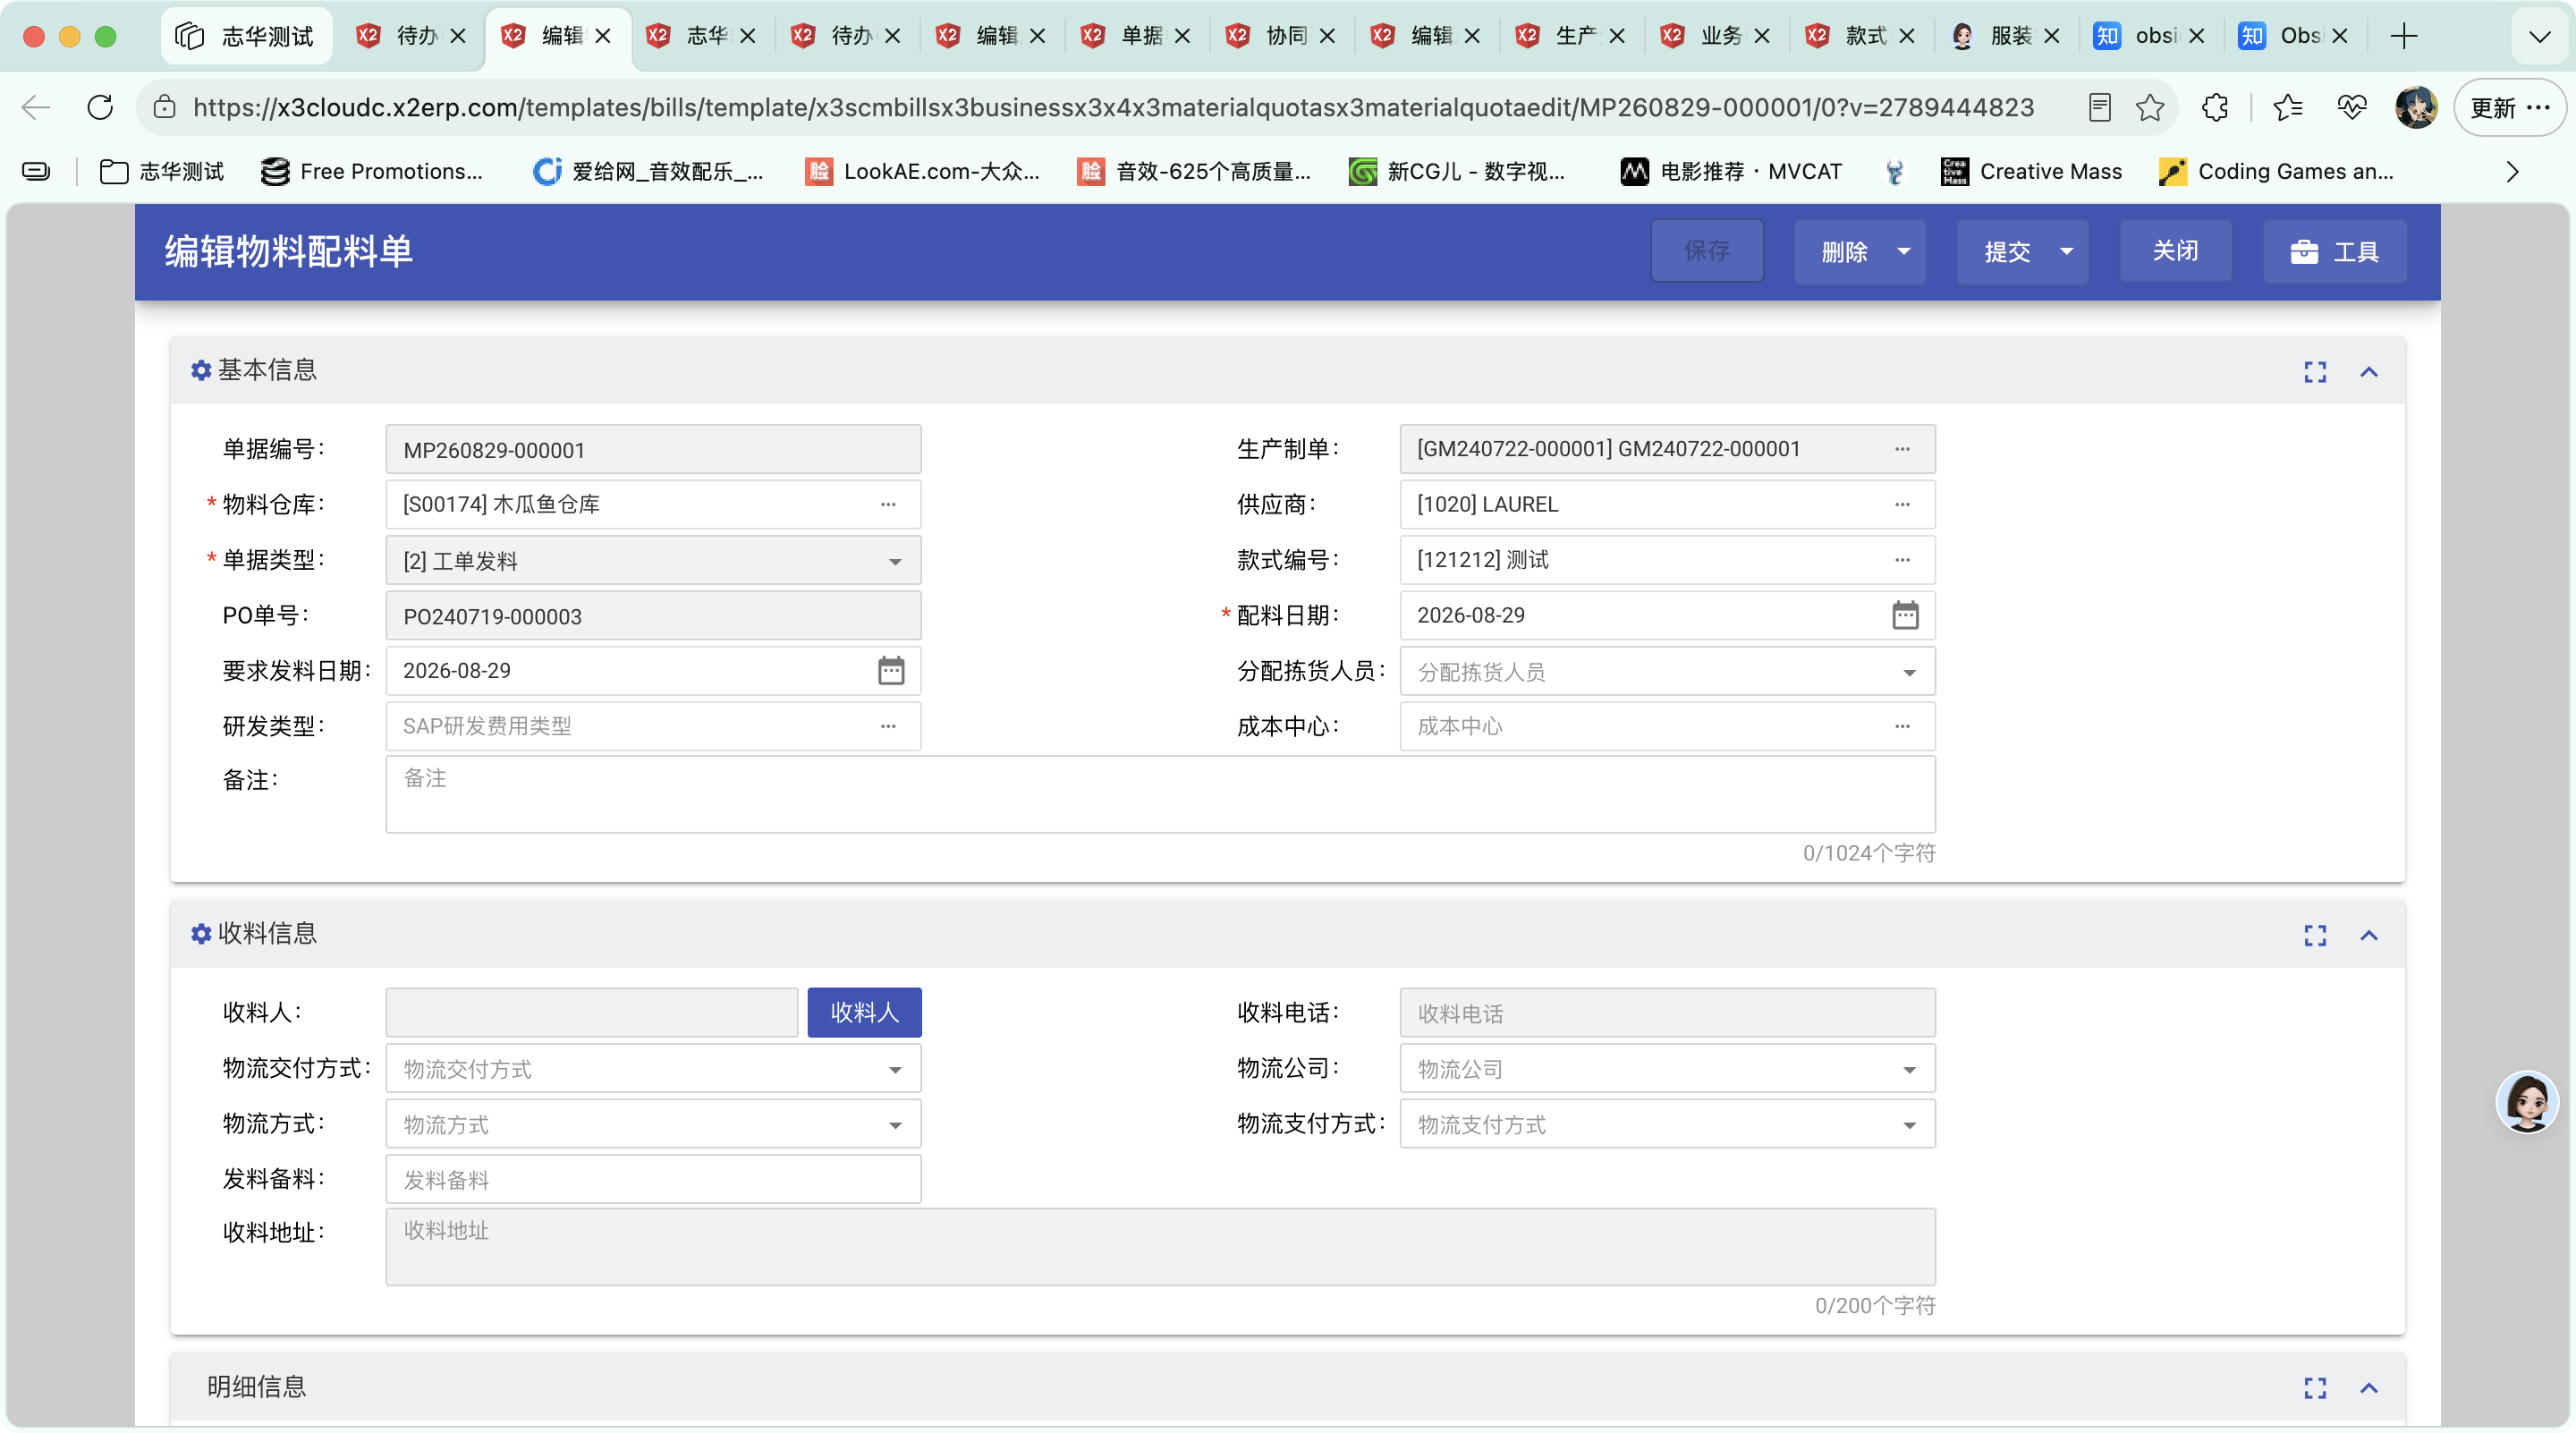2576x1433 pixels.
Task: Open lookup dots for 成本中心 field
Action: pos(1902,726)
